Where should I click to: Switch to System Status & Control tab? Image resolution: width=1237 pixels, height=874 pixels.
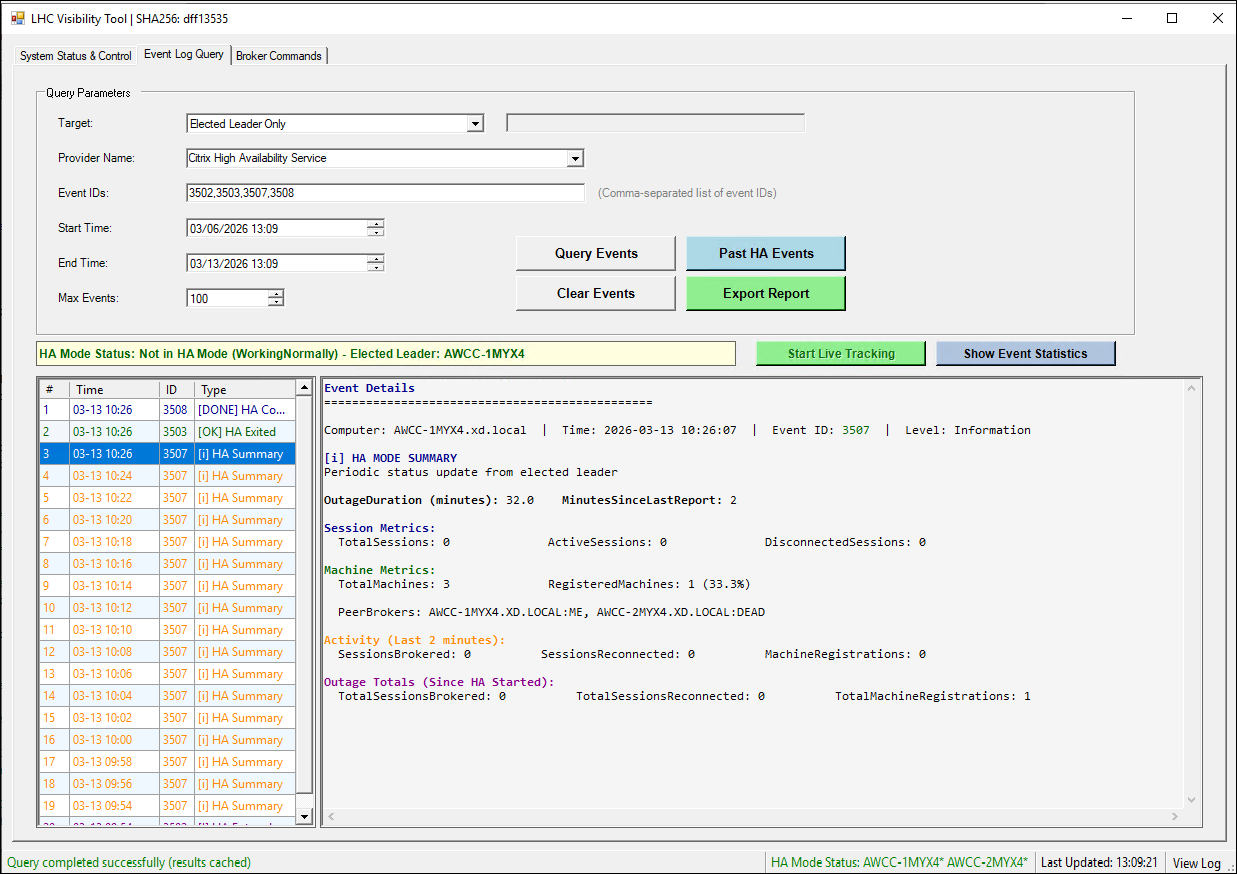[x=76, y=56]
